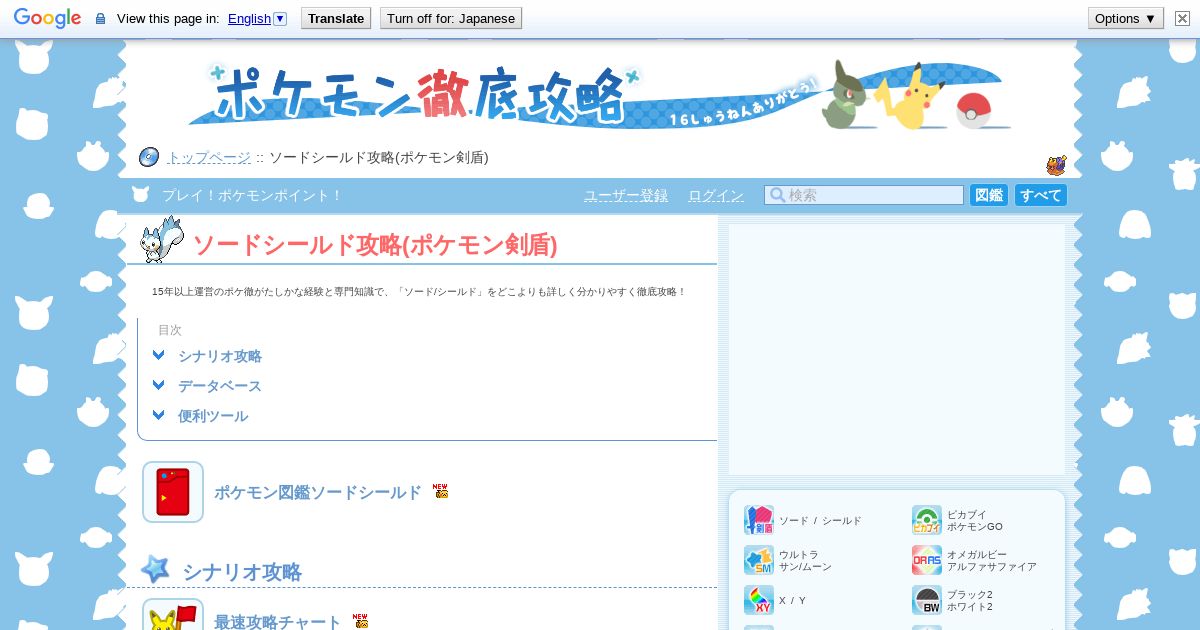The image size is (1200, 630).
Task: Click the Poké Ball image in header
Action: 973,110
